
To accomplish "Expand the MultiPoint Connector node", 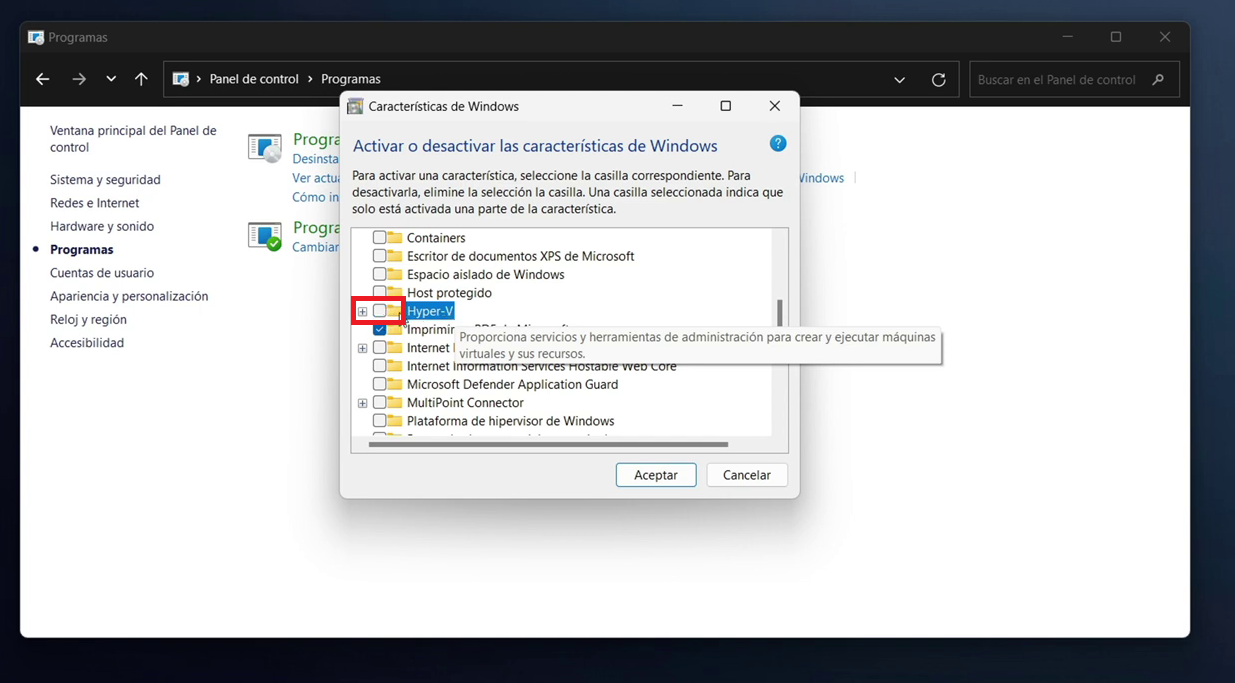I will 362,403.
